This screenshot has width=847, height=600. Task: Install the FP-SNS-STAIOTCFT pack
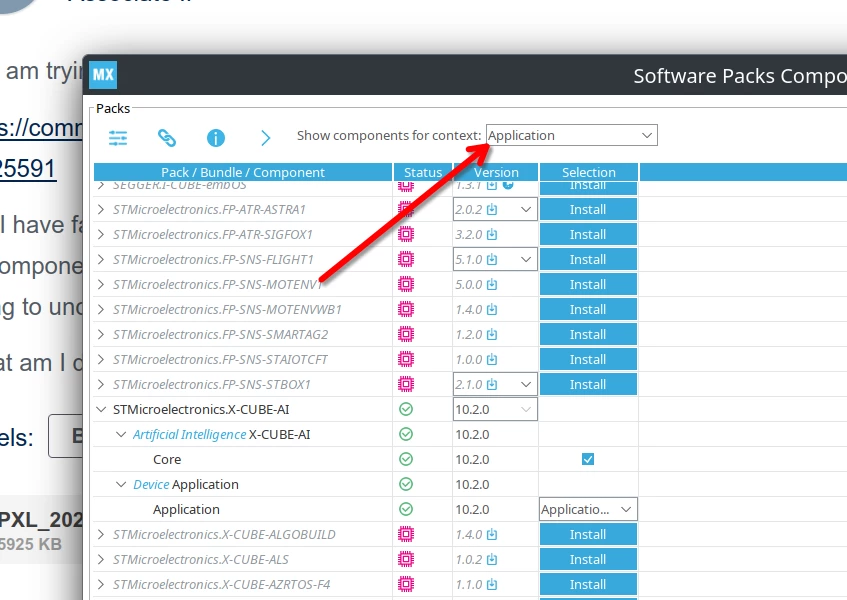[x=588, y=359]
